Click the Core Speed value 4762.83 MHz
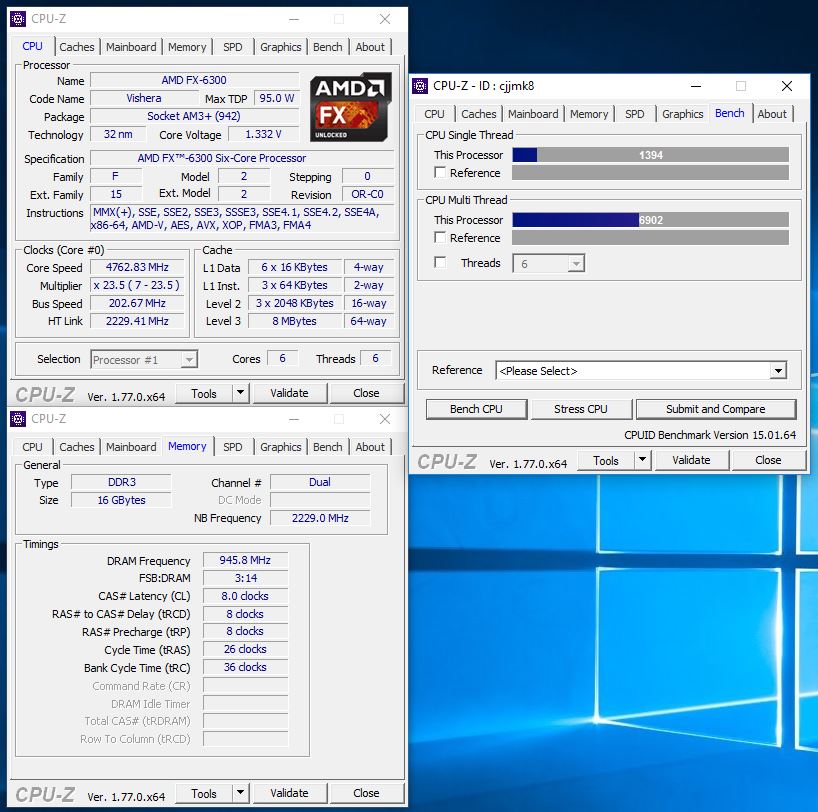Image resolution: width=818 pixels, height=812 pixels. point(137,267)
